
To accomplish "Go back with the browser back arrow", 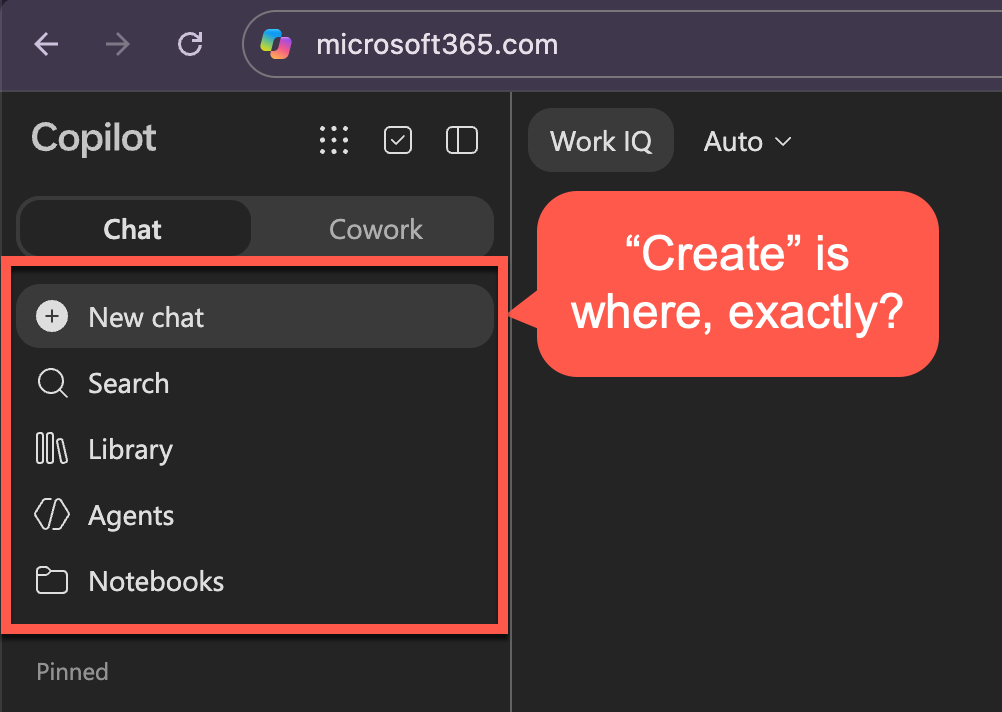I will pos(46,45).
